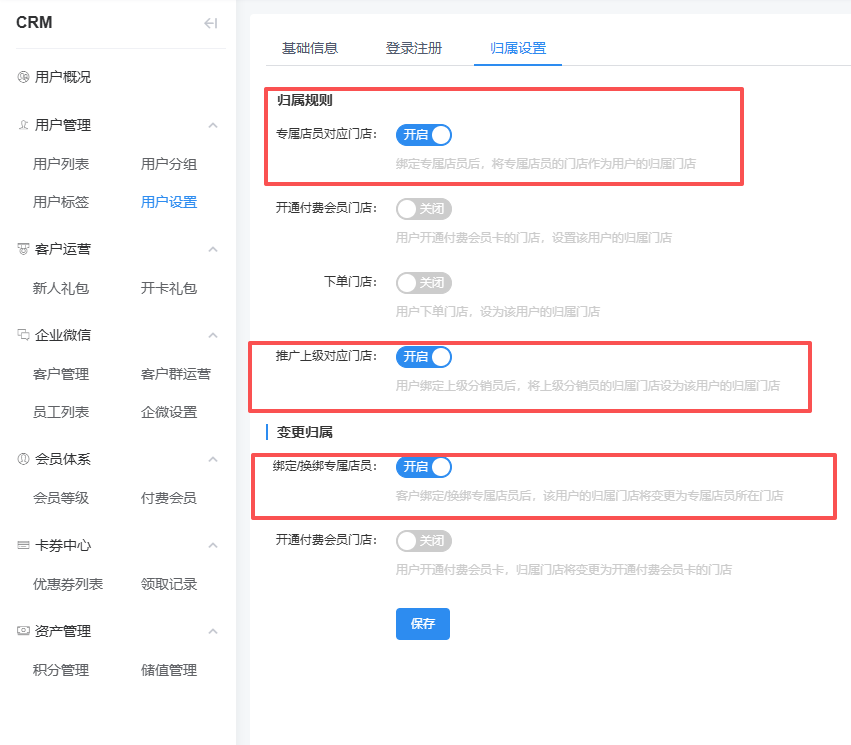Click the 企业微信 chat icon
The width and height of the screenshot is (851, 745).
pyautogui.click(x=23, y=335)
